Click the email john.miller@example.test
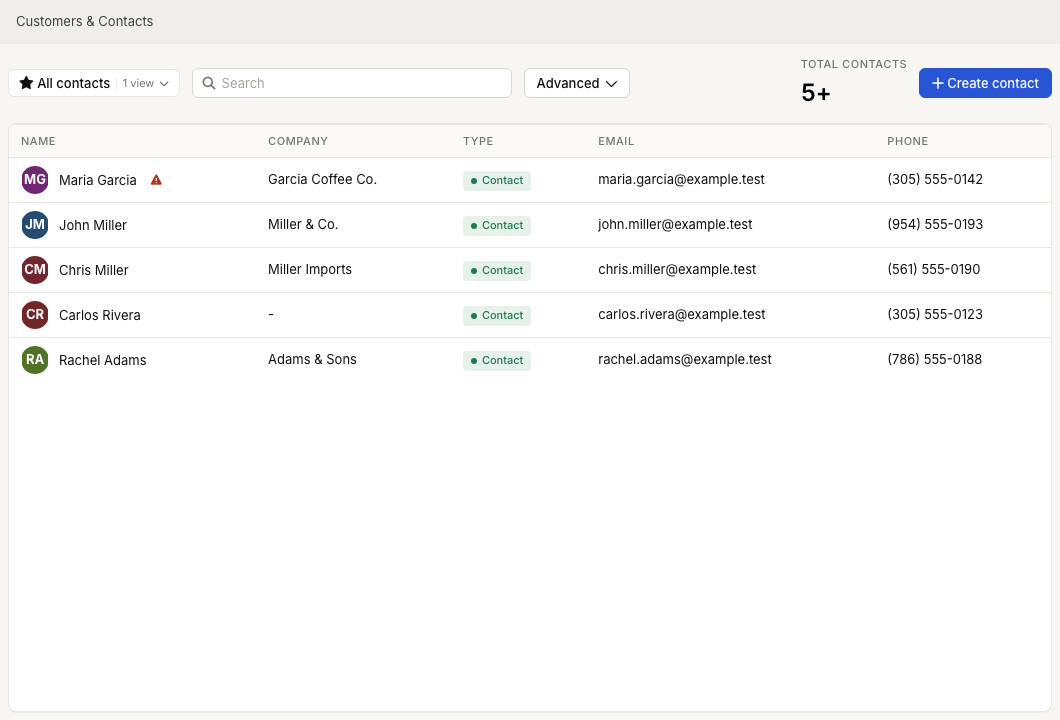 [x=675, y=224]
